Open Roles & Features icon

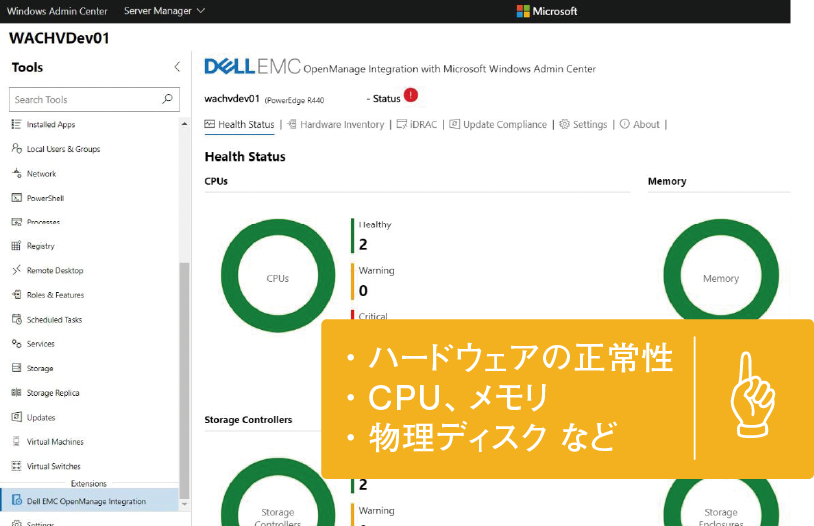[16, 294]
